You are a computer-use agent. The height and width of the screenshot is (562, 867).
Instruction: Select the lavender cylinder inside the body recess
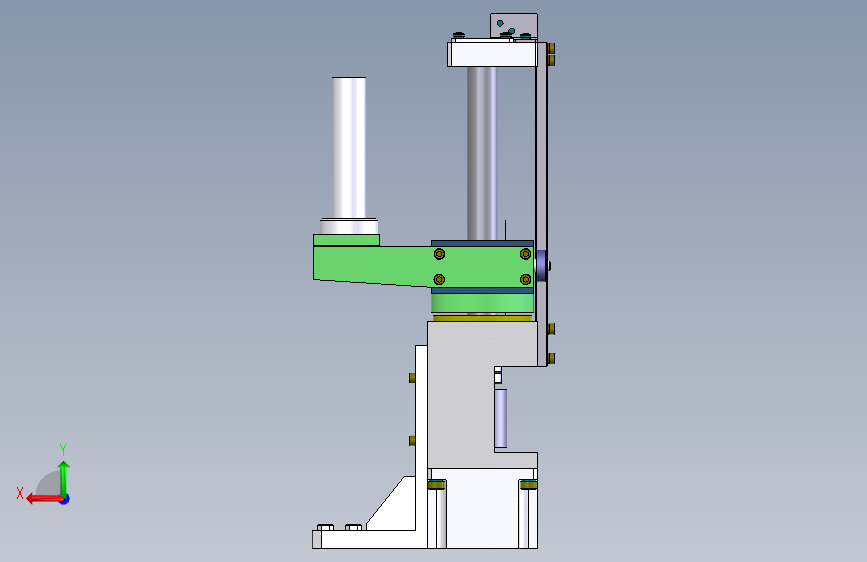[500, 418]
